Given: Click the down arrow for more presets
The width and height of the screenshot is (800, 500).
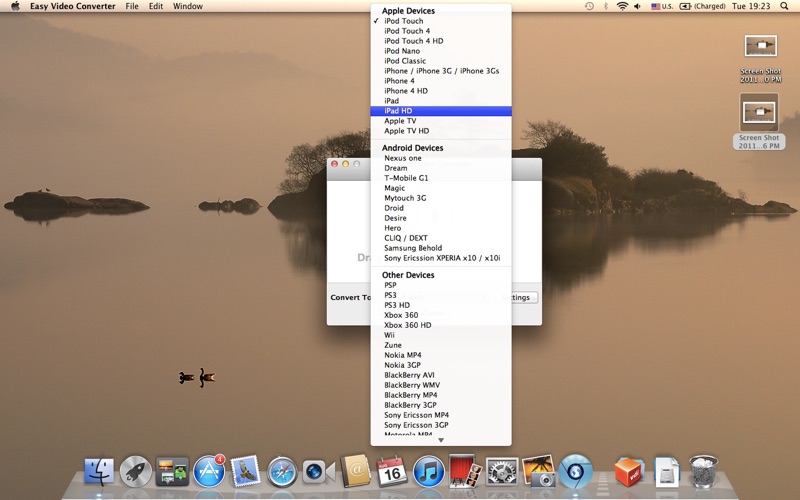Looking at the screenshot, I should (x=441, y=440).
